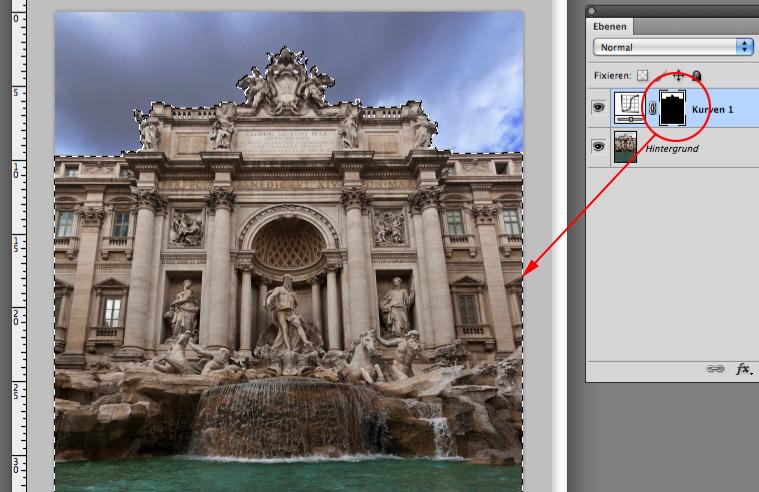
Task: Click the chain link between Kurven thumbnails
Action: click(x=652, y=108)
